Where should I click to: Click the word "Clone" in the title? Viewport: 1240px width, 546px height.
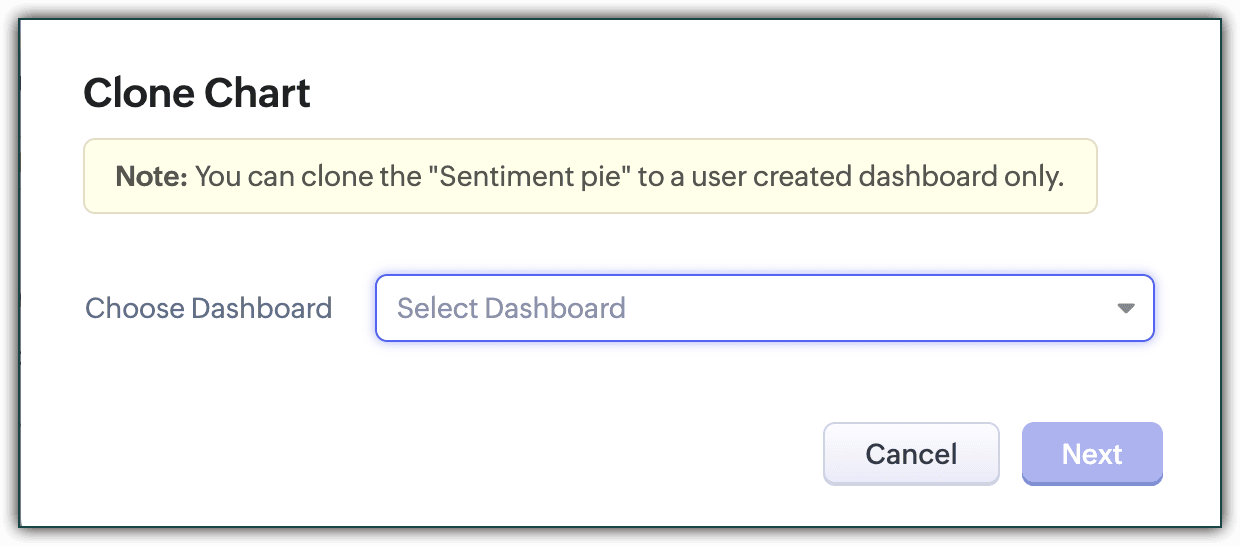pos(139,94)
